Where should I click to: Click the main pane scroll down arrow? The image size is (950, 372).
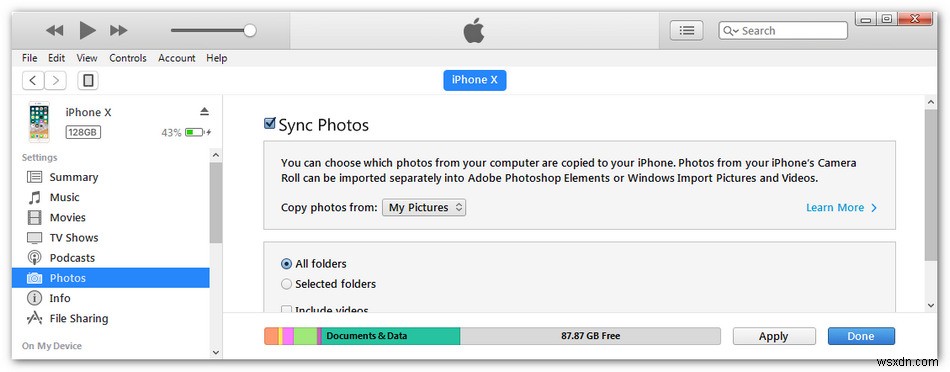[x=931, y=305]
